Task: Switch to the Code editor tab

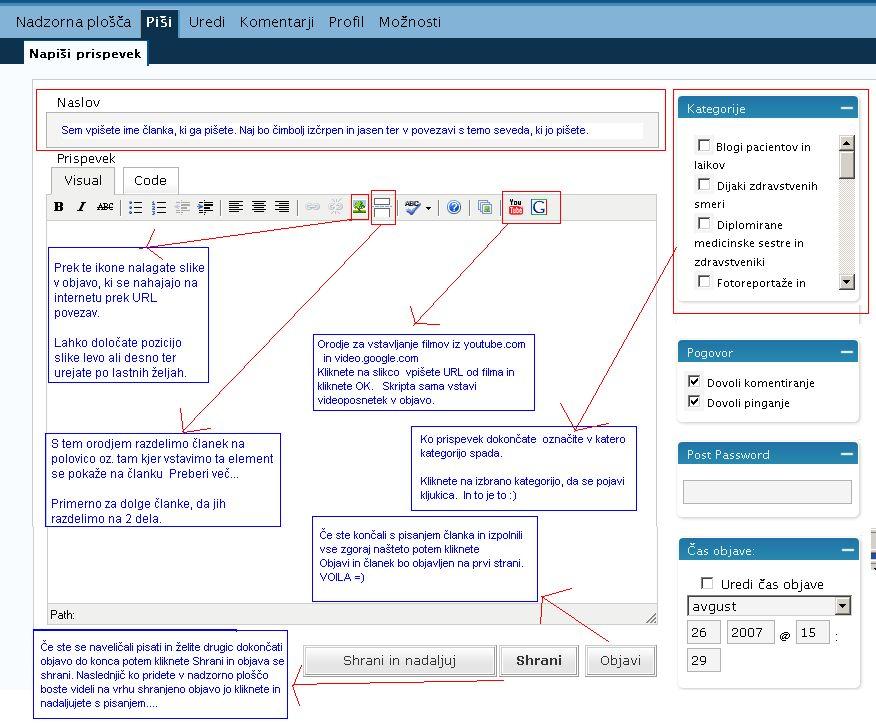Action: (150, 180)
